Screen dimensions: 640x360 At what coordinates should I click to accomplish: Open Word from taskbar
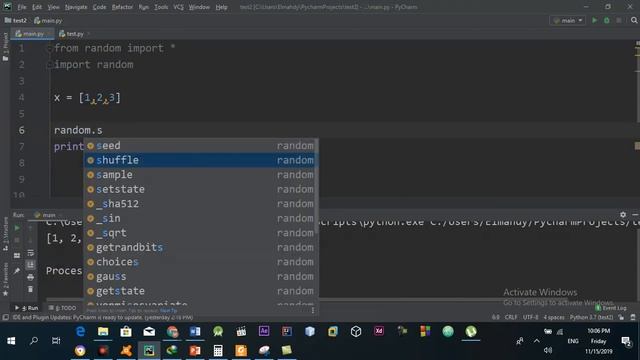click(195, 331)
